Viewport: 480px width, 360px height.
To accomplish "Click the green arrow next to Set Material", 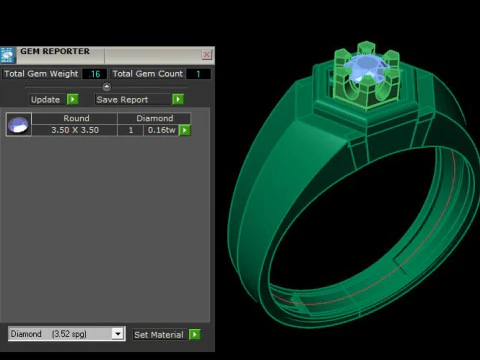I will pos(195,334).
